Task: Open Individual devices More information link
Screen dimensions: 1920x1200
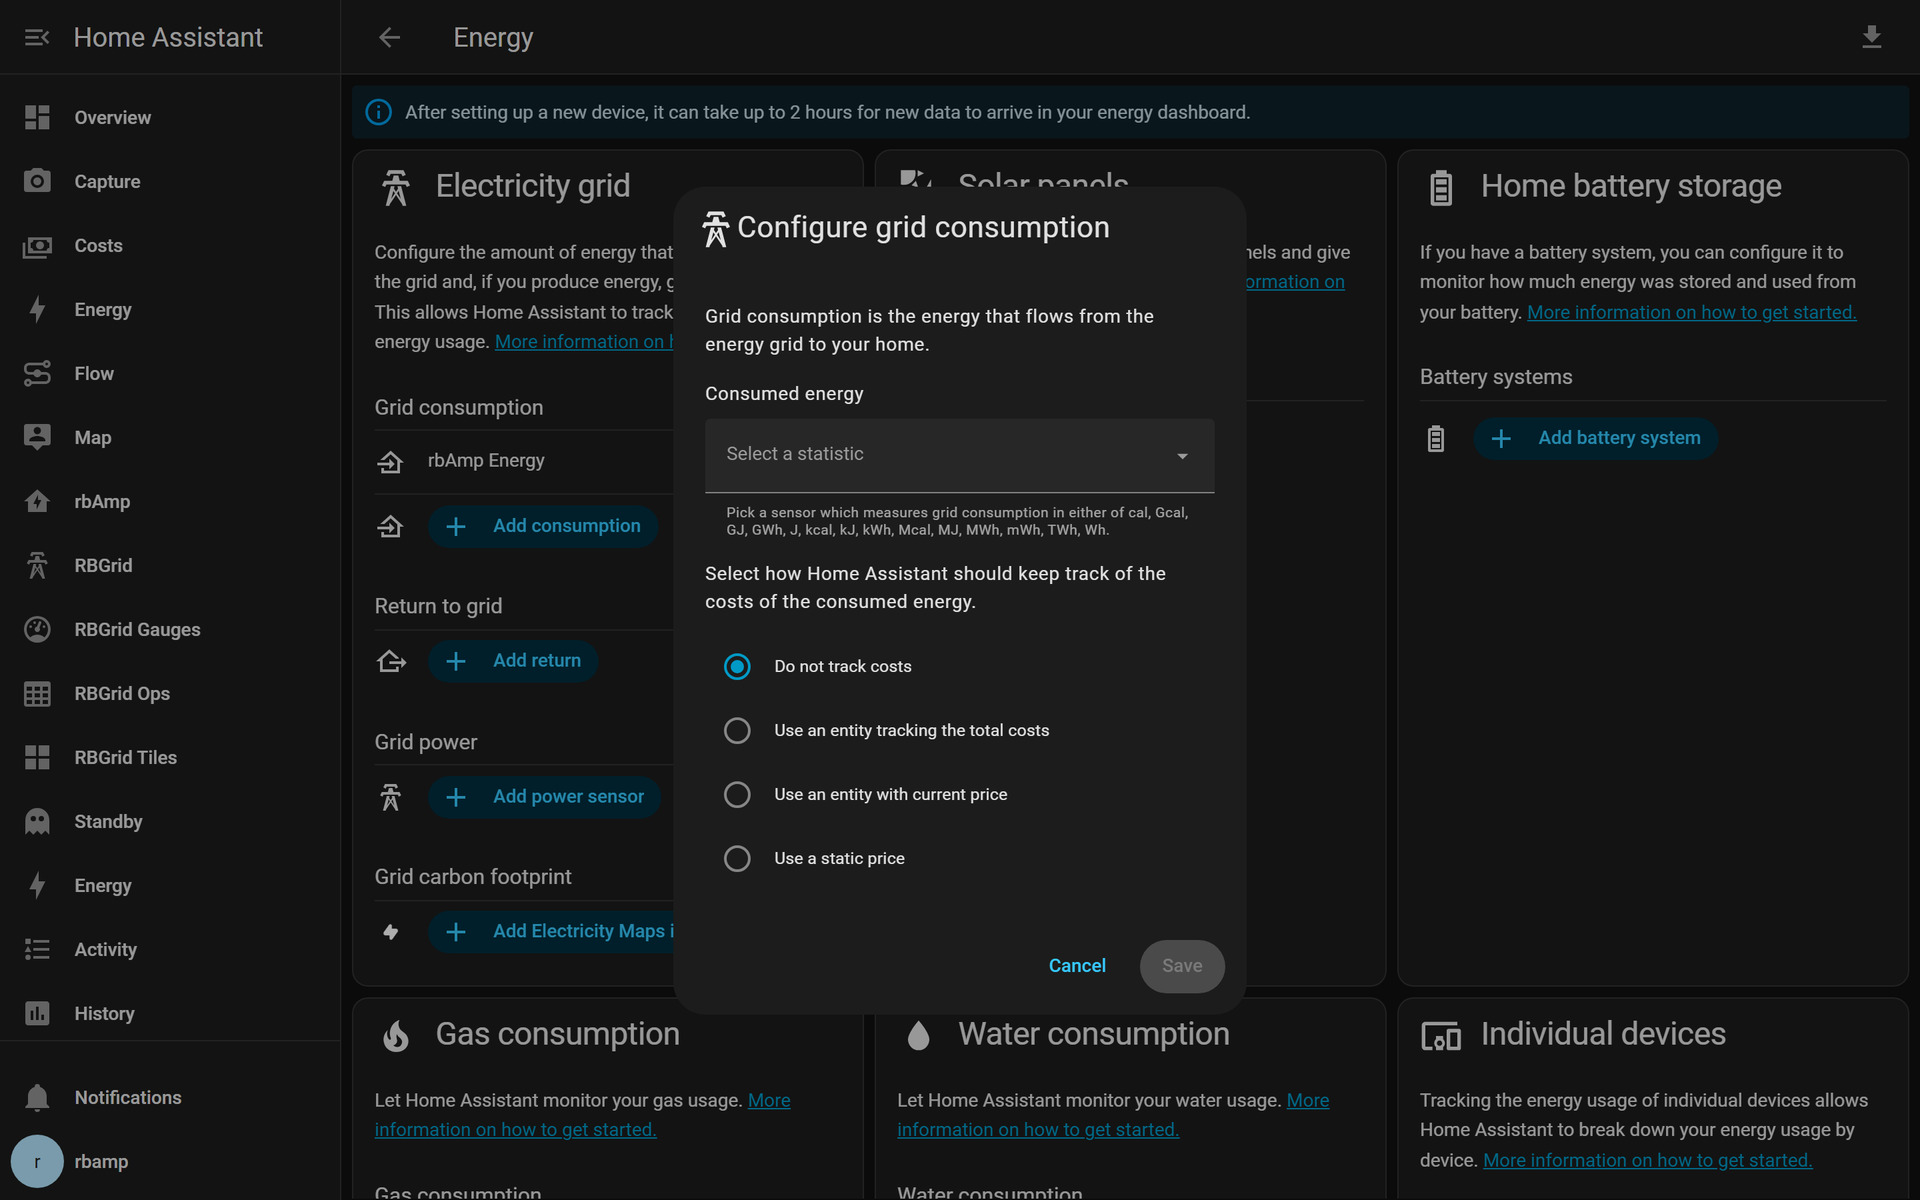Action: click(1647, 1160)
